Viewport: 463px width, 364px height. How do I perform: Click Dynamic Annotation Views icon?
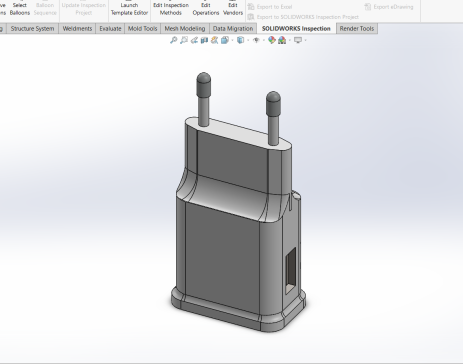click(x=214, y=40)
